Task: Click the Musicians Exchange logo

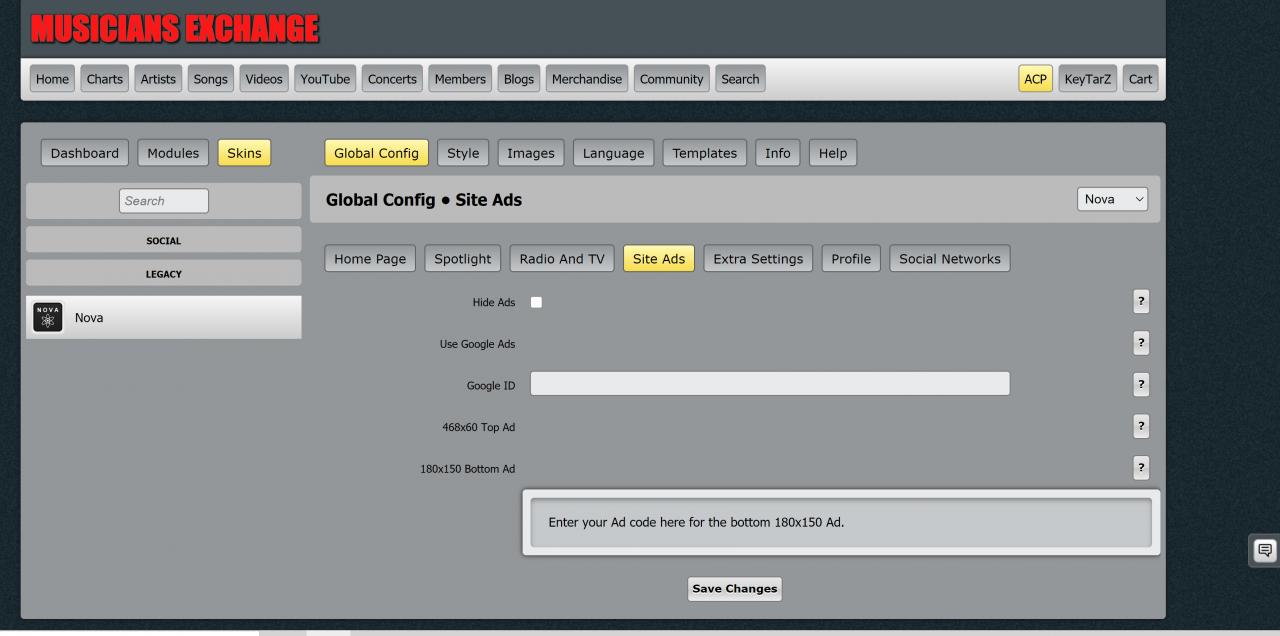Action: [x=175, y=29]
